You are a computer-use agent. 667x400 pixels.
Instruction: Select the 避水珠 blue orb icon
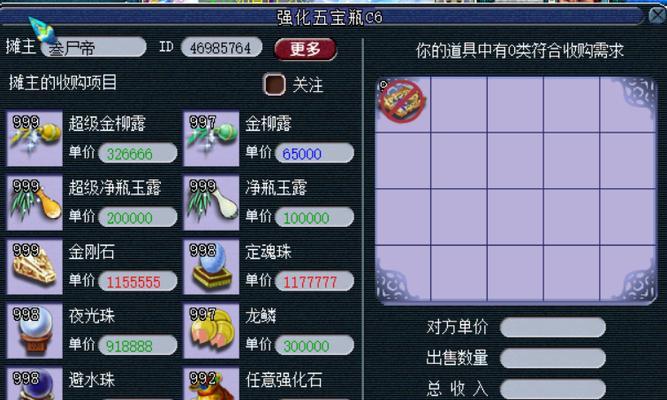pyautogui.click(x=35, y=384)
